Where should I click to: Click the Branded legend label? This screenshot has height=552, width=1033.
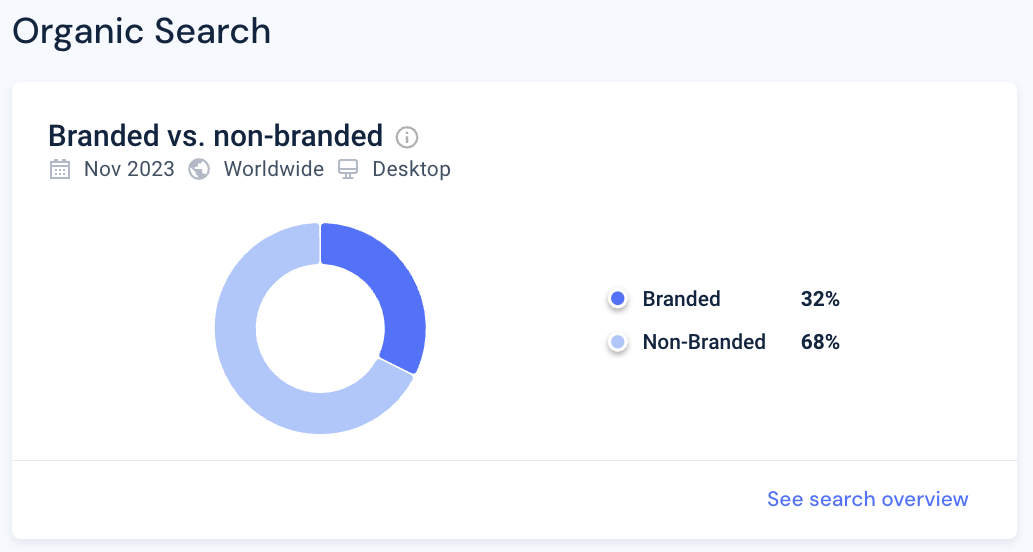click(x=681, y=299)
